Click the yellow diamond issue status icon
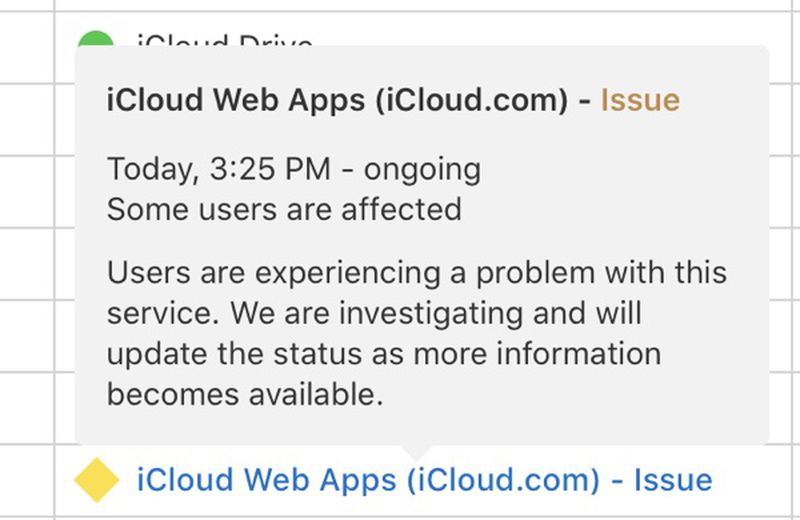The height and width of the screenshot is (520, 800). click(97, 480)
